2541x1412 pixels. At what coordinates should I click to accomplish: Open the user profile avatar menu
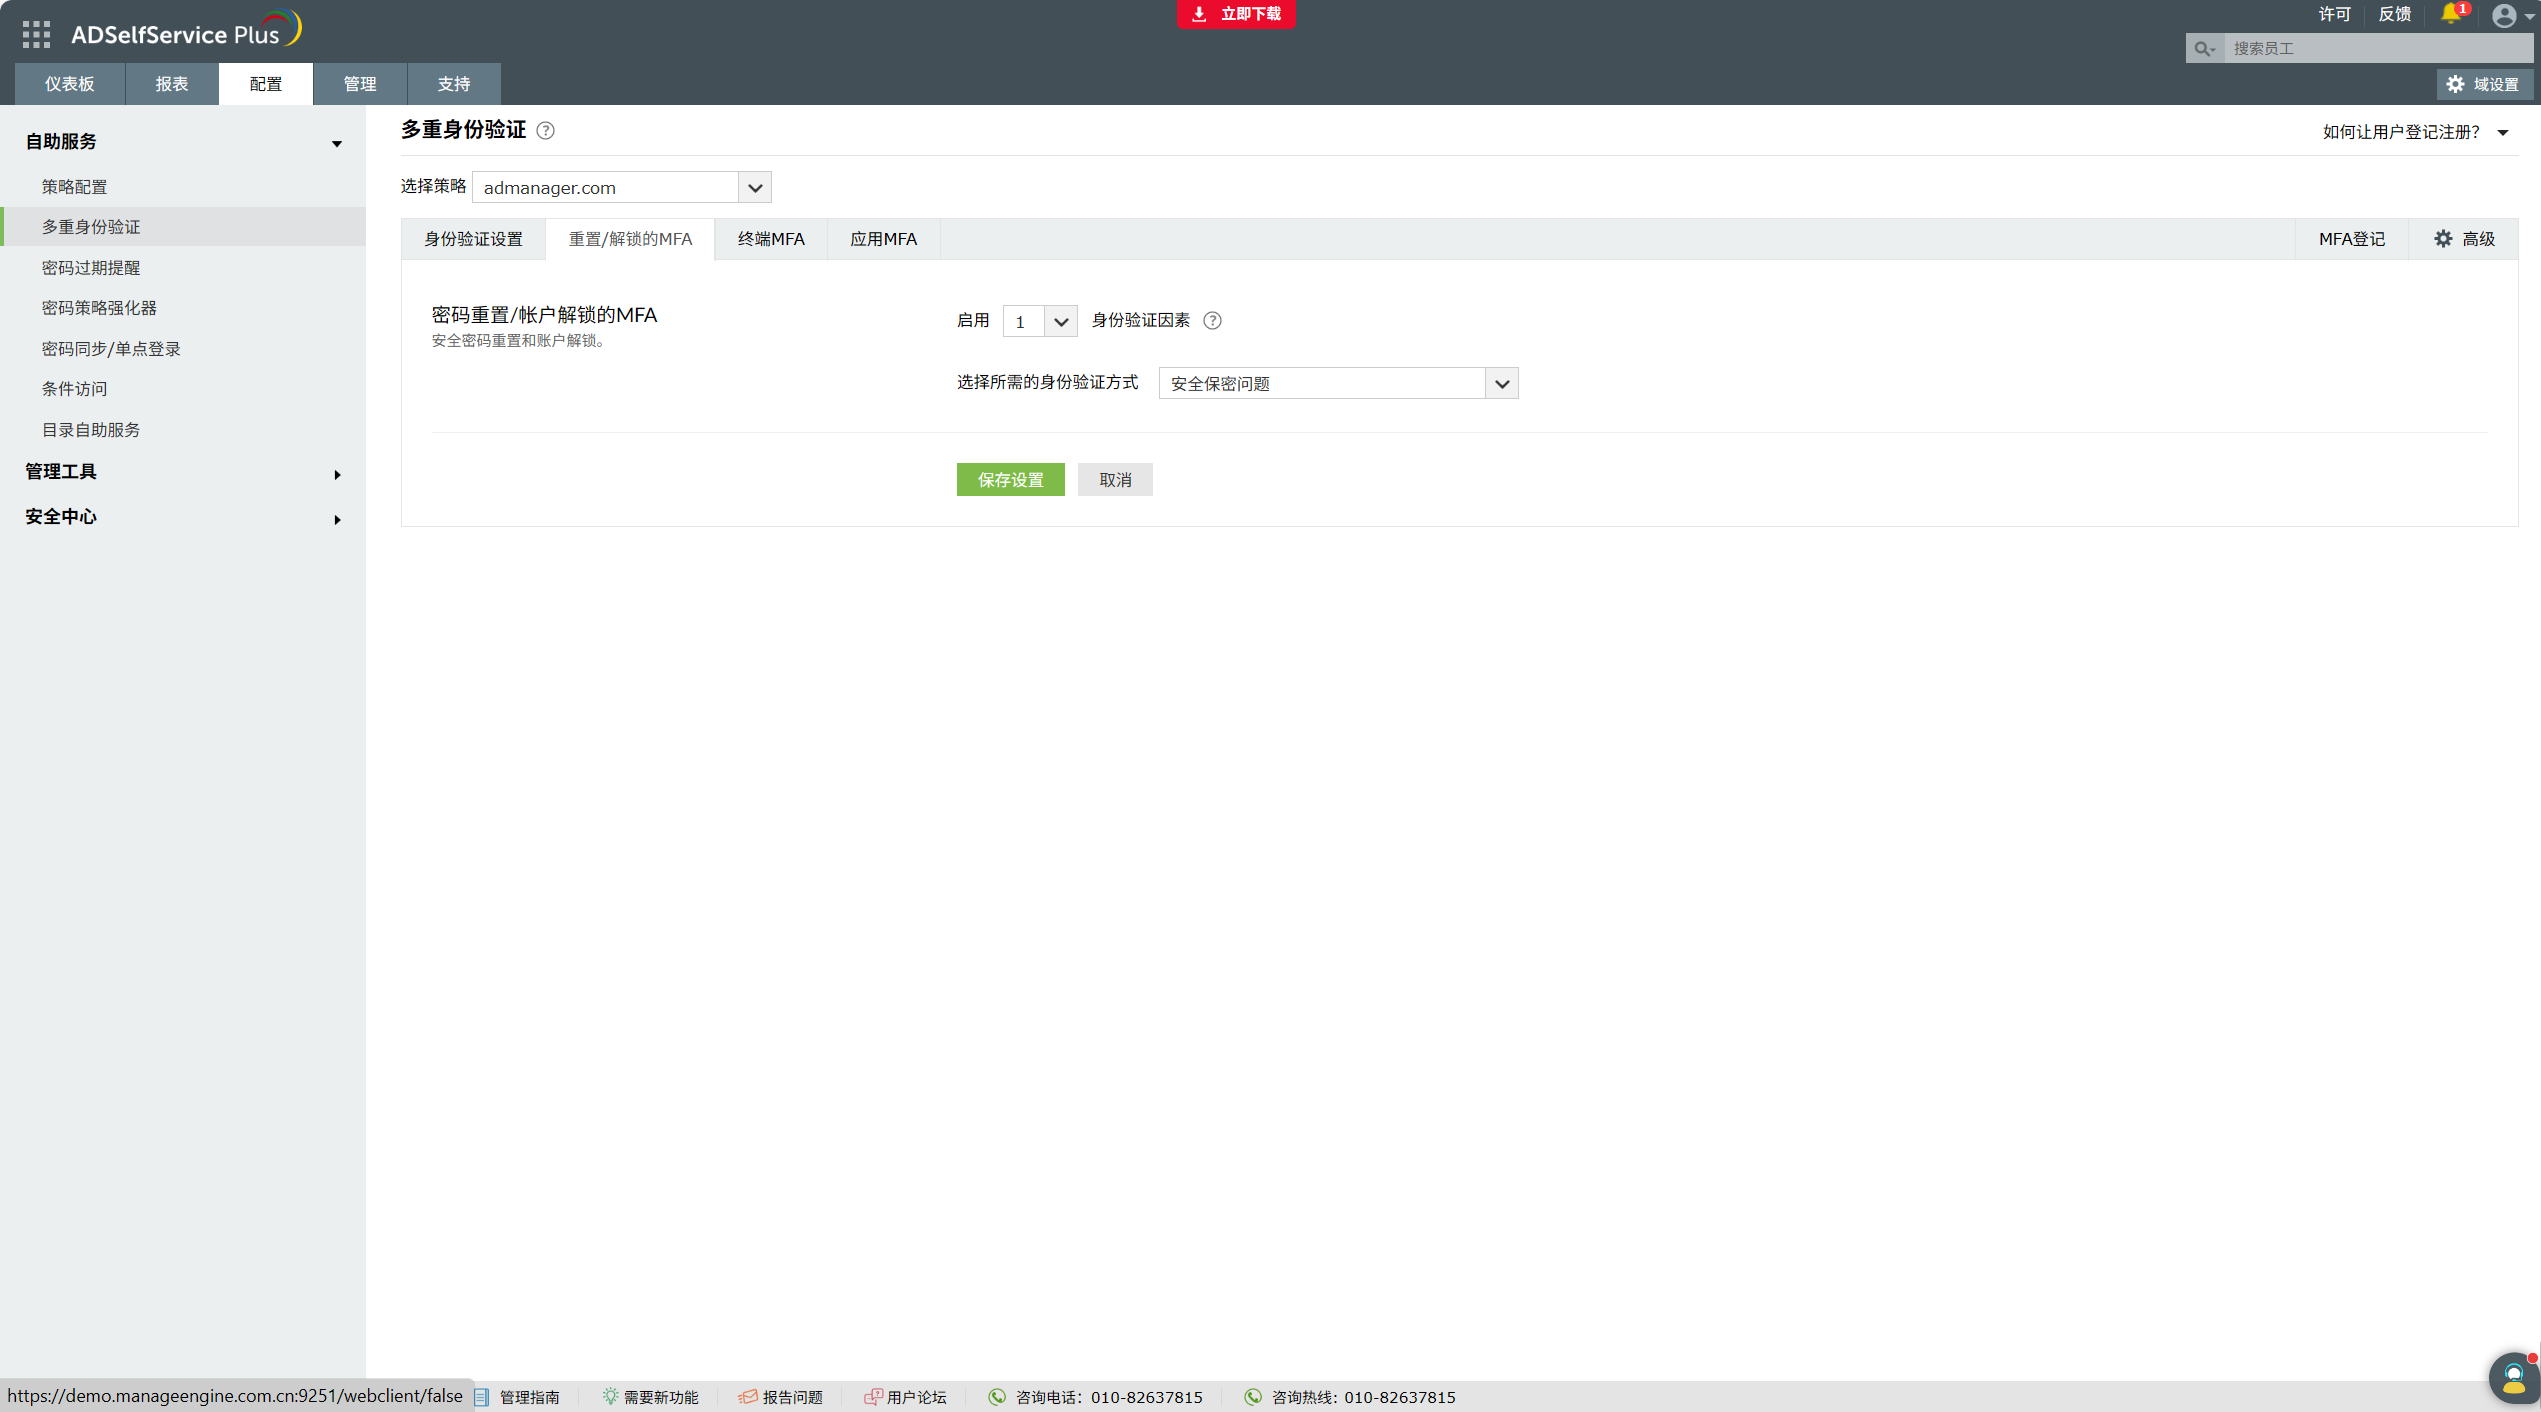[2504, 16]
